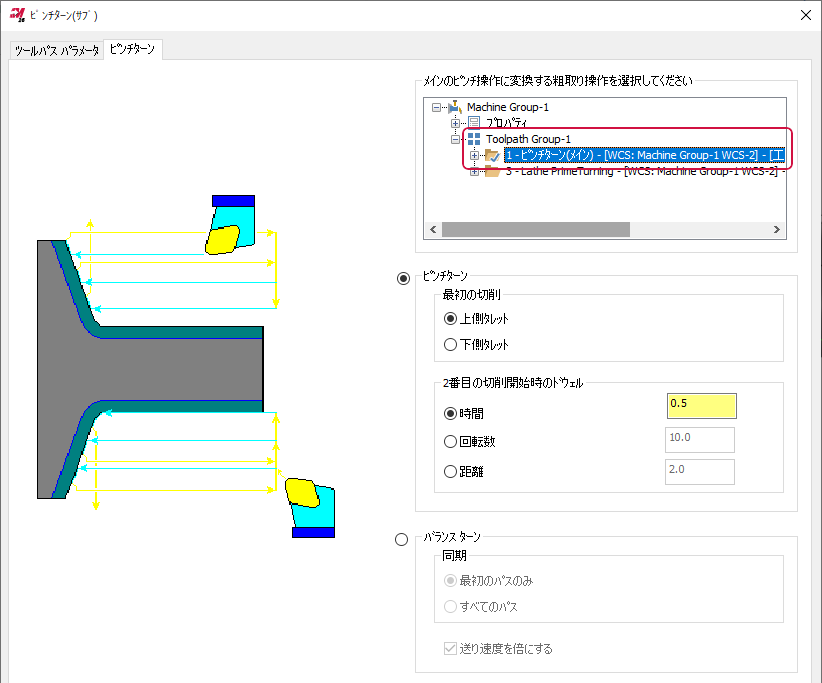
Task: Expand the Lathe PrimeTurning operation node
Action: (x=474, y=172)
